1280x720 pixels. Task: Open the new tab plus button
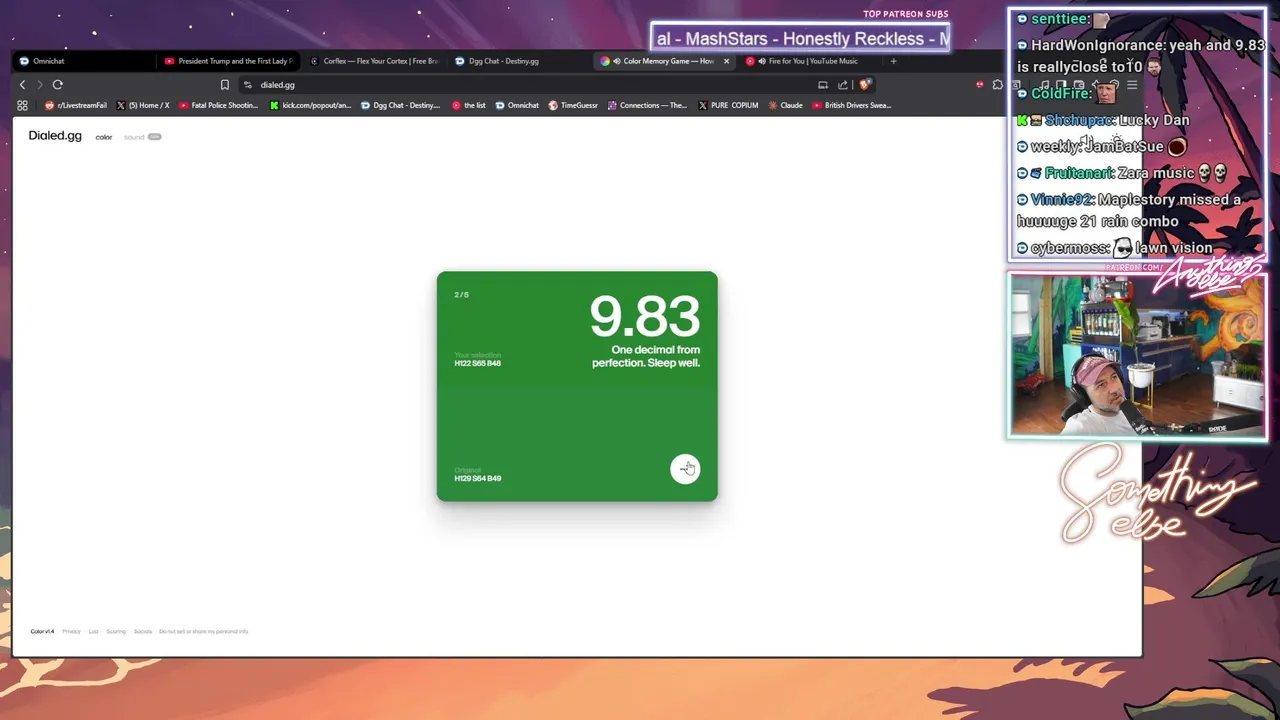click(x=893, y=61)
